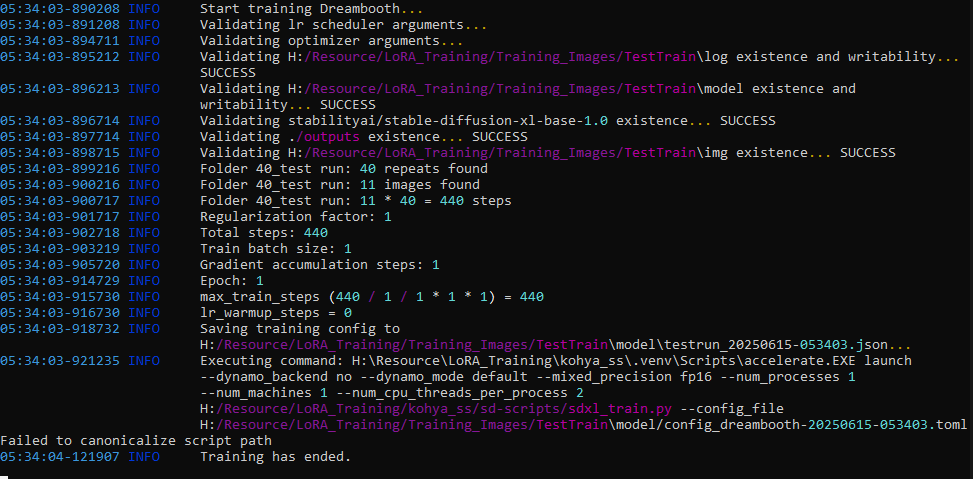
Task: Click timestamp 05:34:04-121907
Action: coord(60,457)
